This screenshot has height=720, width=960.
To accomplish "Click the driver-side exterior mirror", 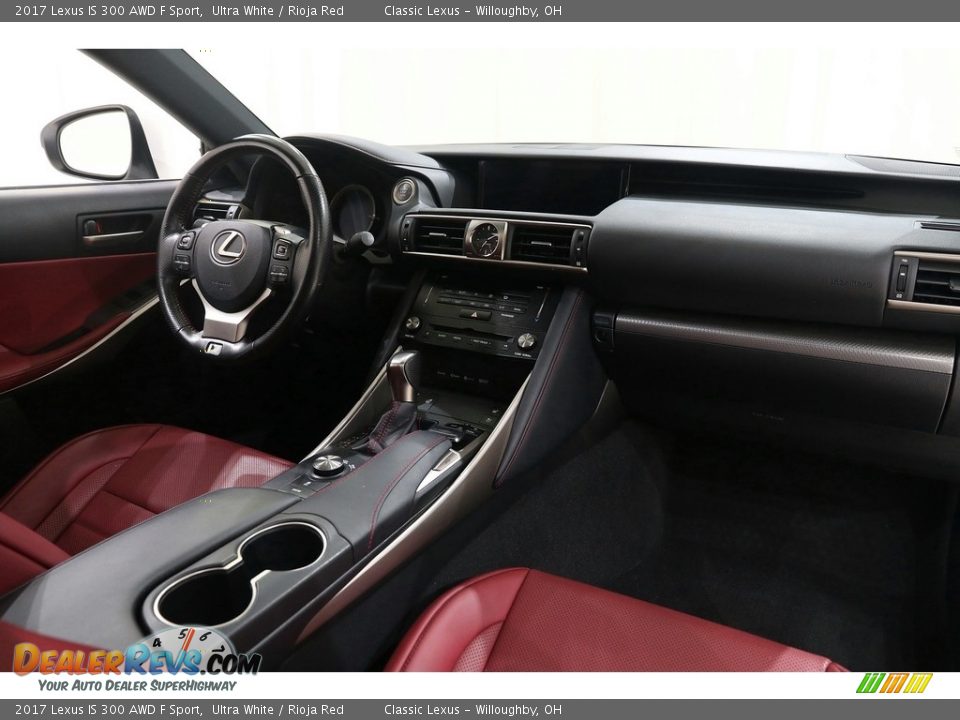I will [95, 143].
